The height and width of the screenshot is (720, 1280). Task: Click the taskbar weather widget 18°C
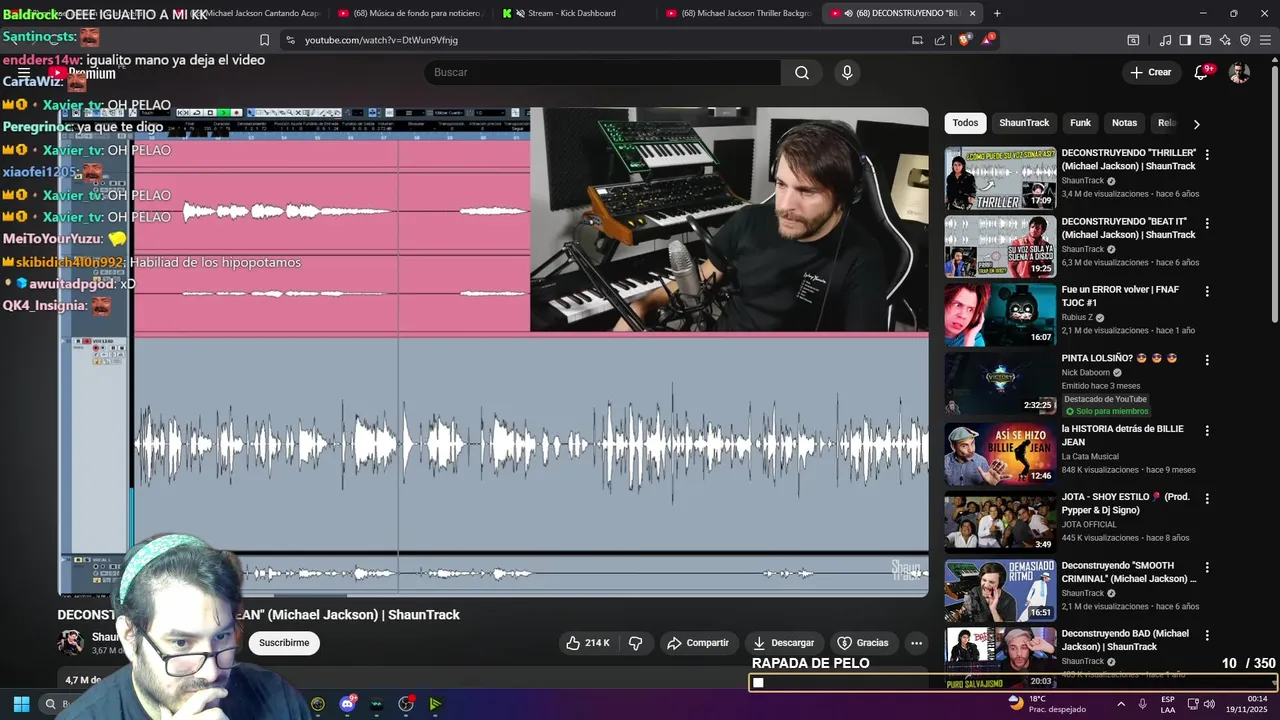[x=1046, y=704]
